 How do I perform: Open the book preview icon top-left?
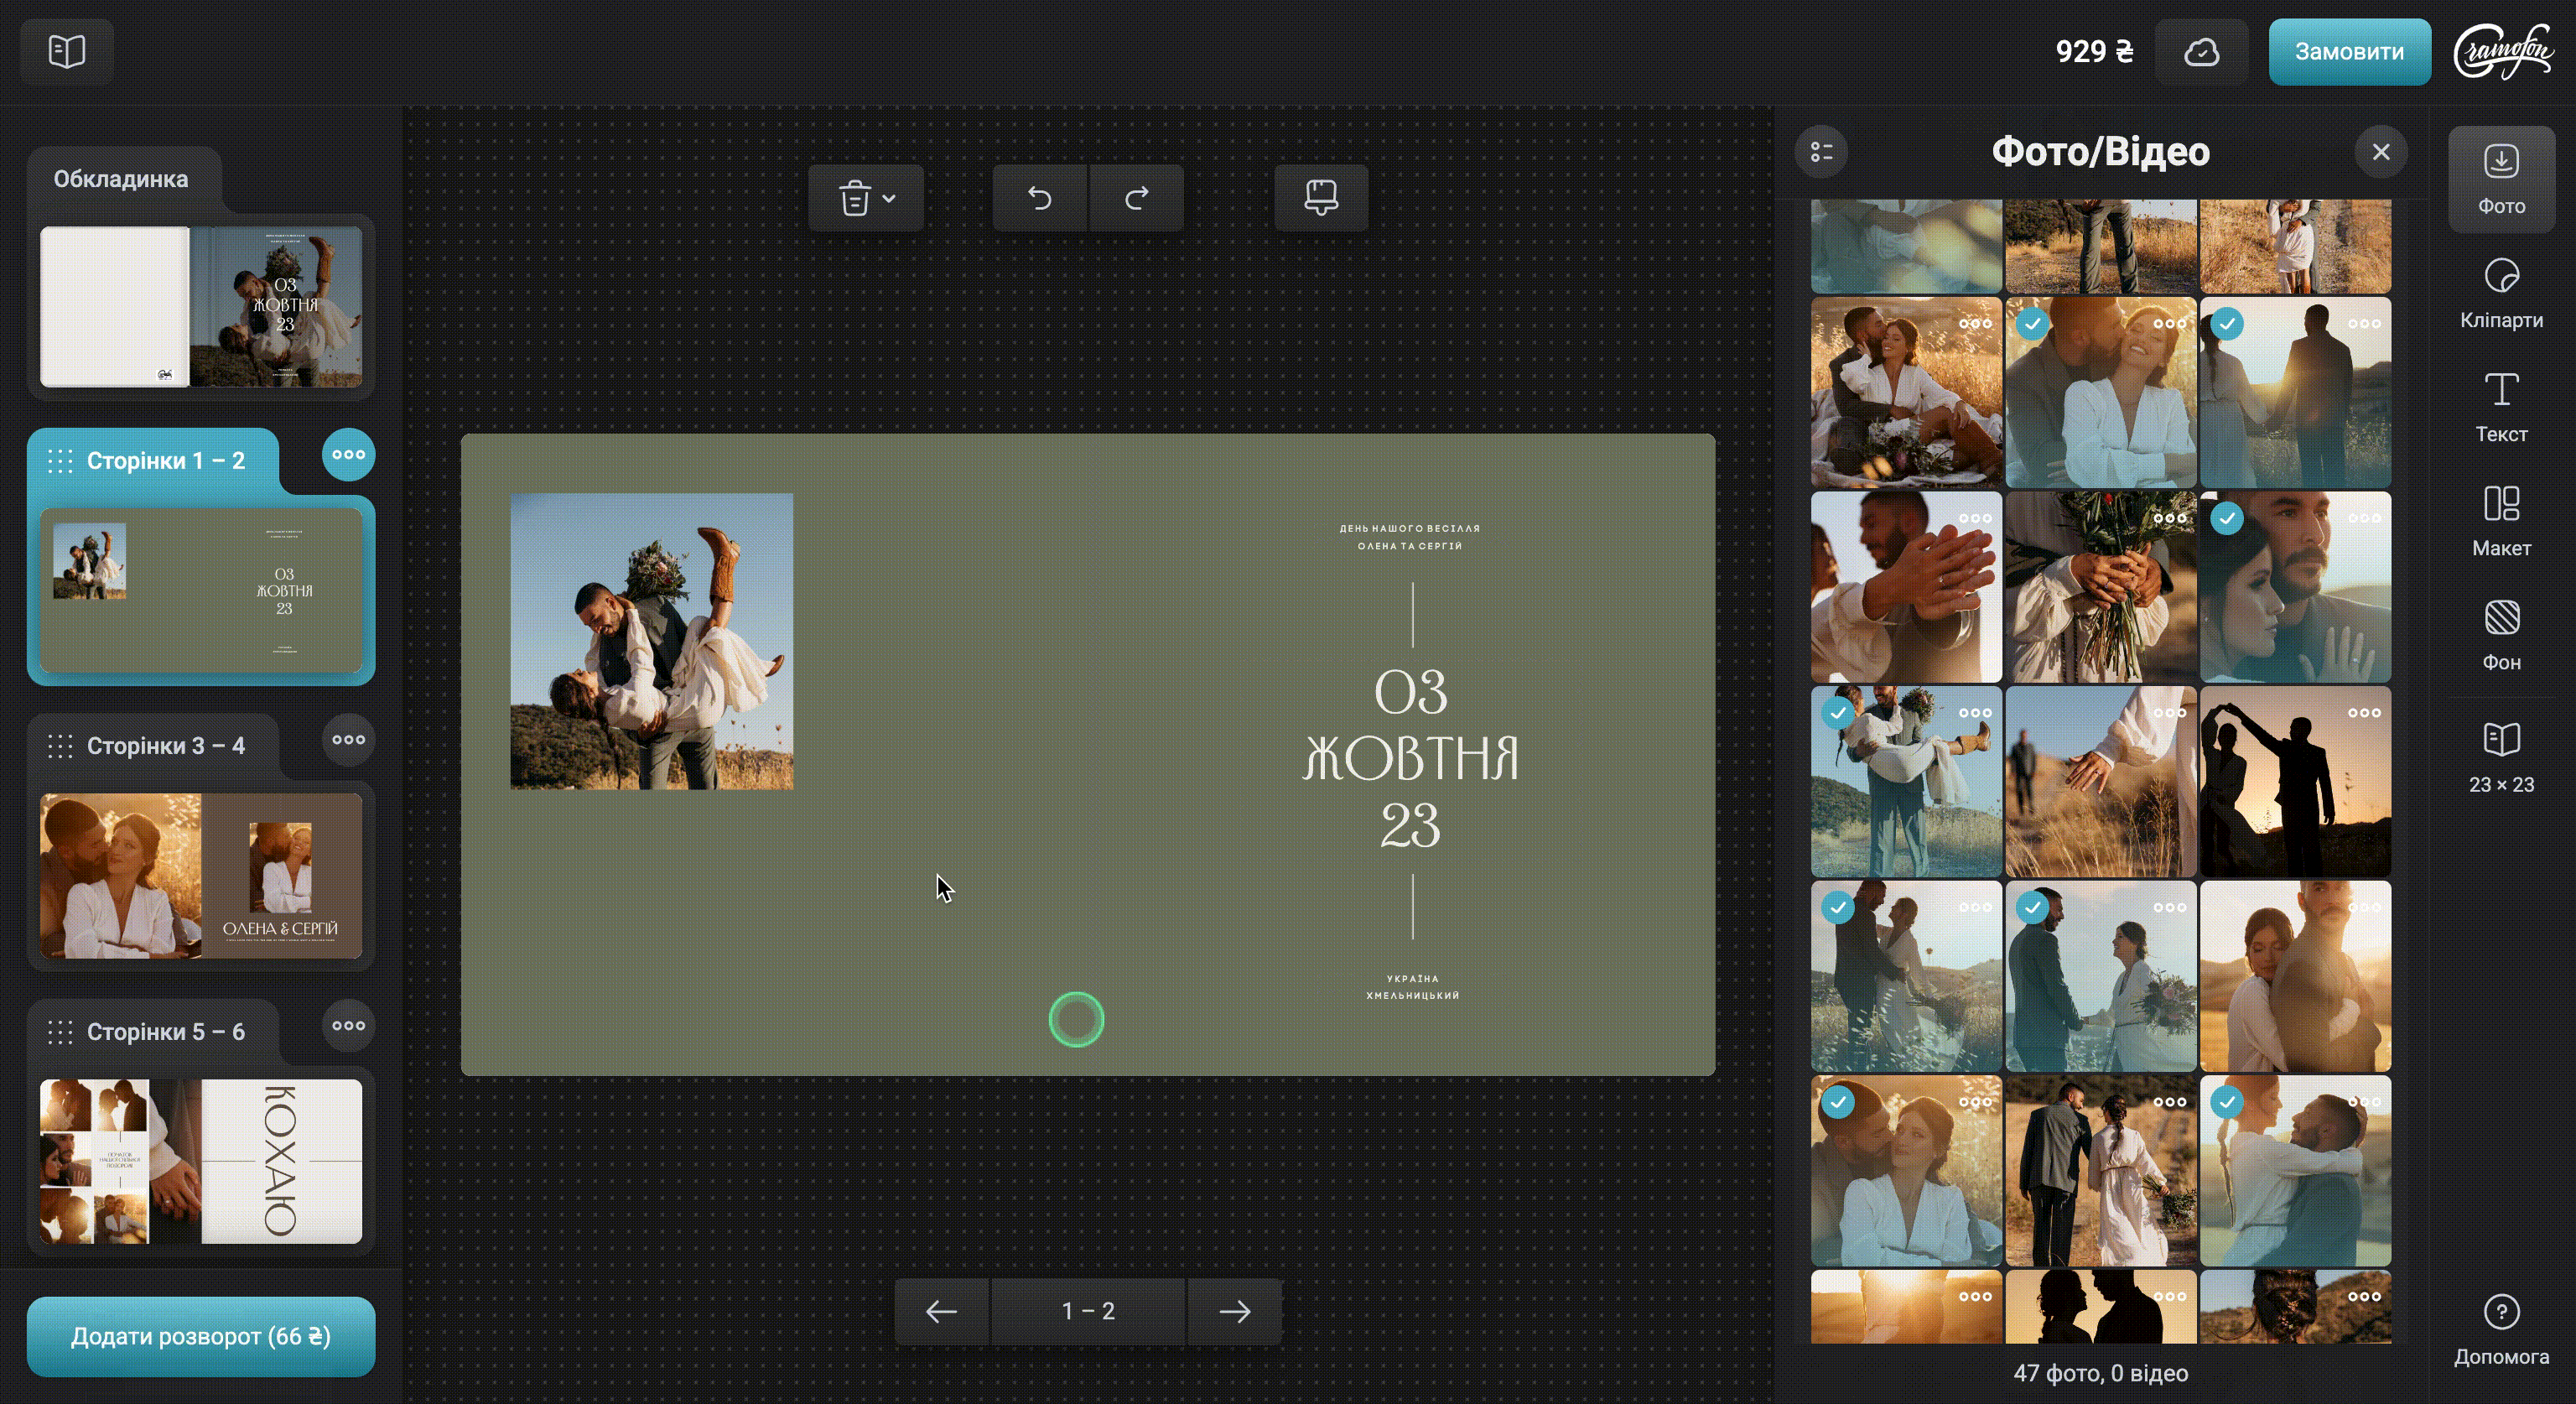point(67,51)
